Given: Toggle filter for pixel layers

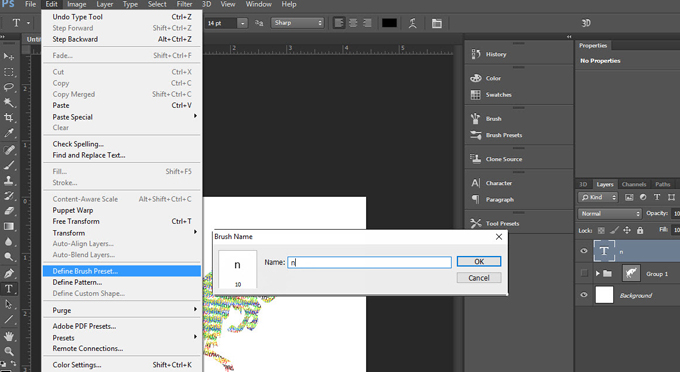Looking at the screenshot, I should pos(629,197).
